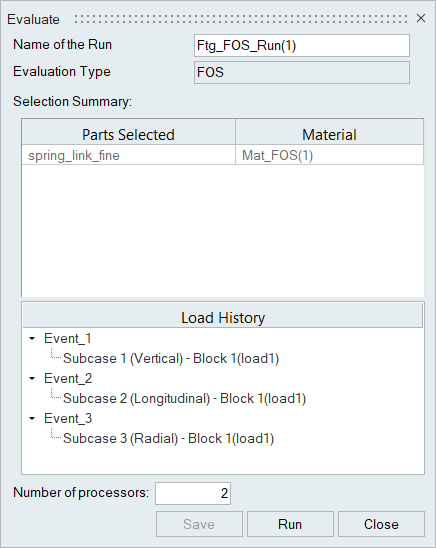Collapse the Event_1 tree node
Screen dimensions: 436x548
pyautogui.click(x=32, y=338)
